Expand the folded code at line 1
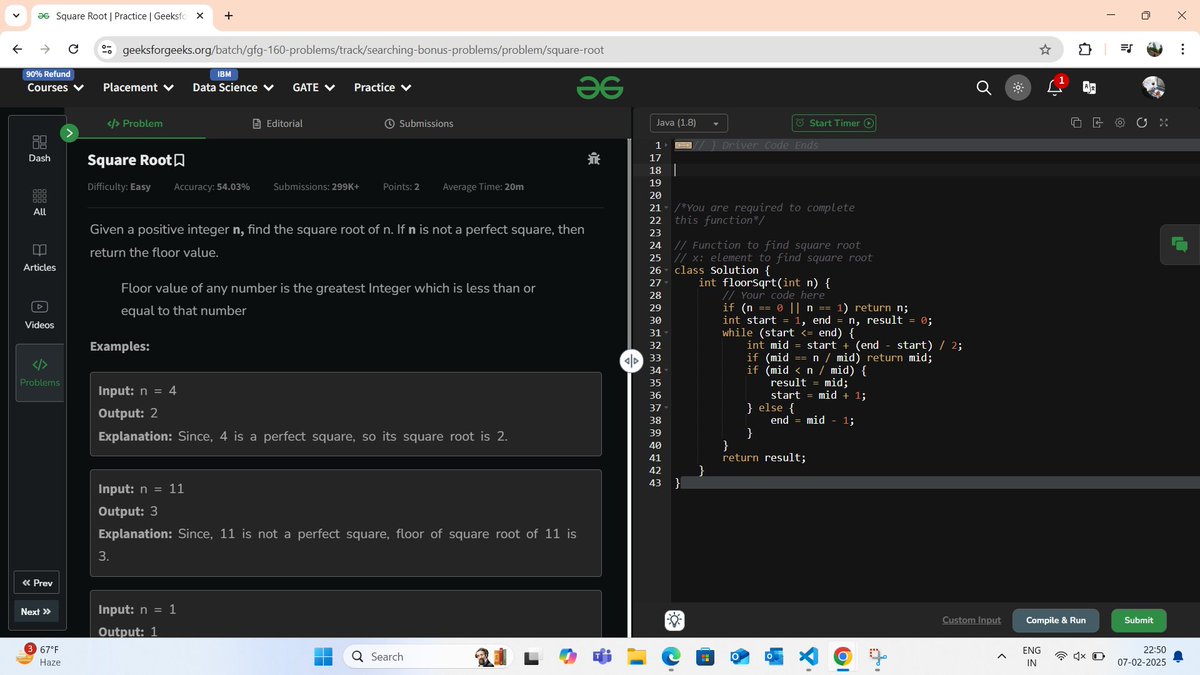 (667, 146)
